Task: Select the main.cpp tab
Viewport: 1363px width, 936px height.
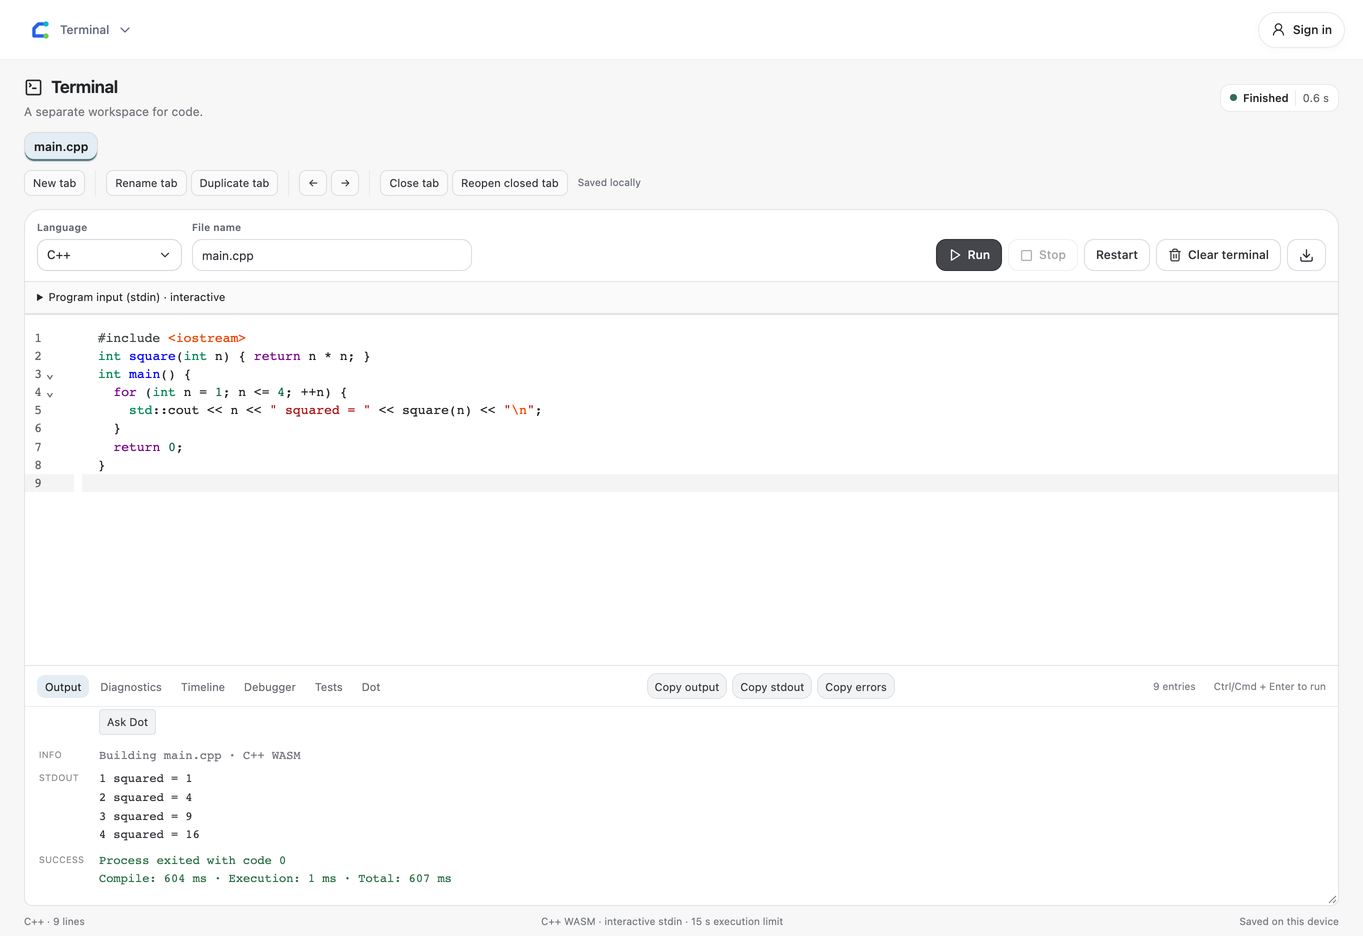Action: point(61,147)
